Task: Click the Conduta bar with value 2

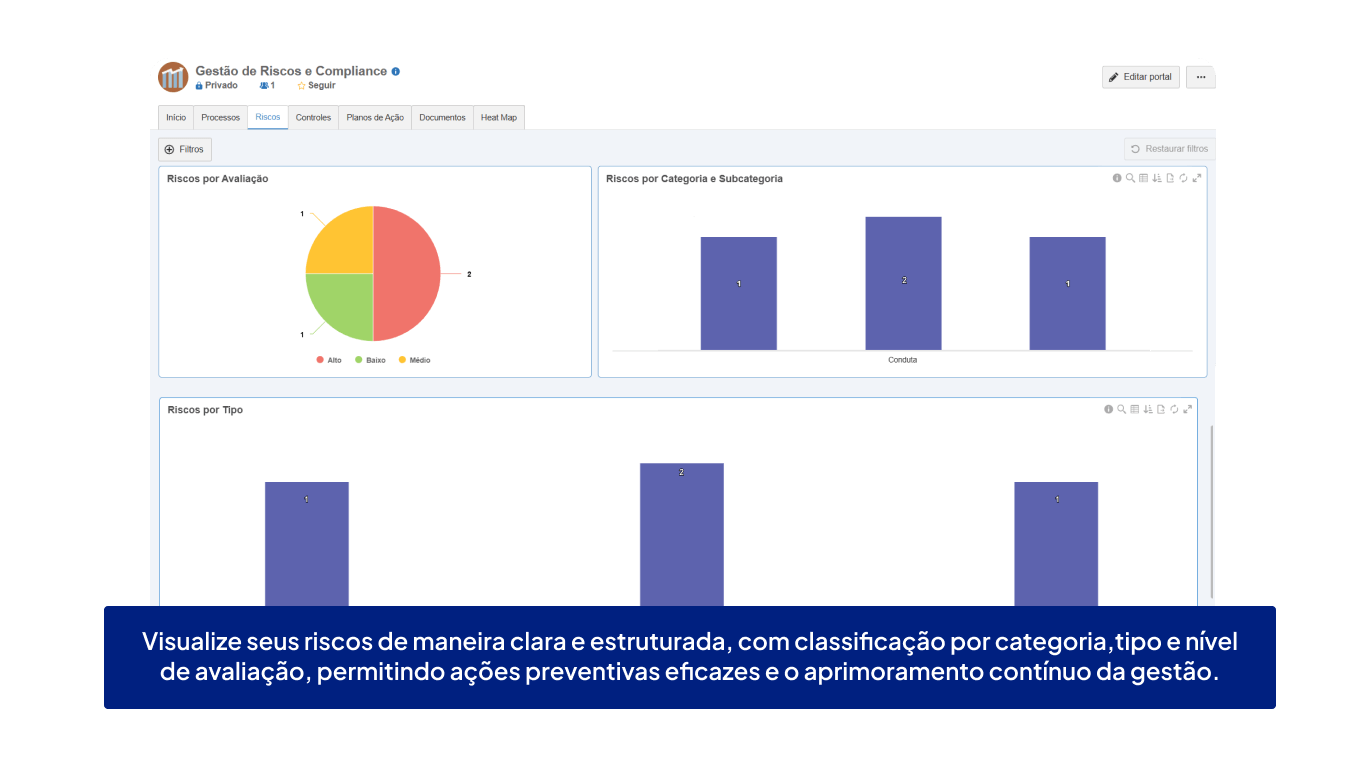Action: click(903, 283)
